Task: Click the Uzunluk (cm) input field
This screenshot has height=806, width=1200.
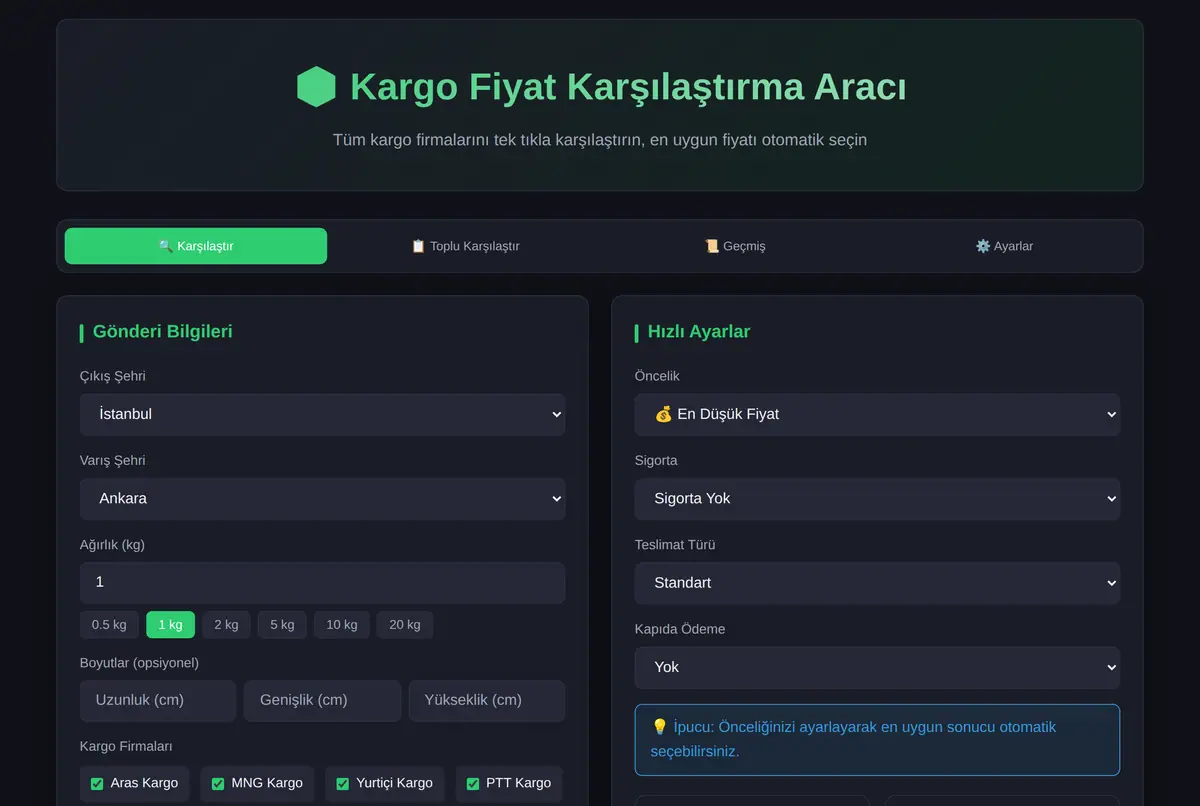Action: point(158,700)
